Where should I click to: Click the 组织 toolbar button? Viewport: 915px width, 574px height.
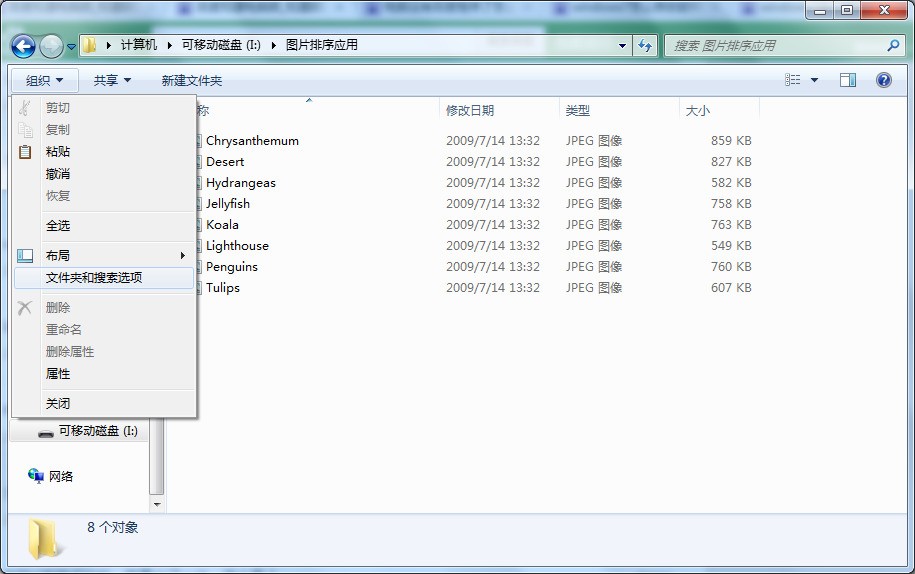[45, 80]
